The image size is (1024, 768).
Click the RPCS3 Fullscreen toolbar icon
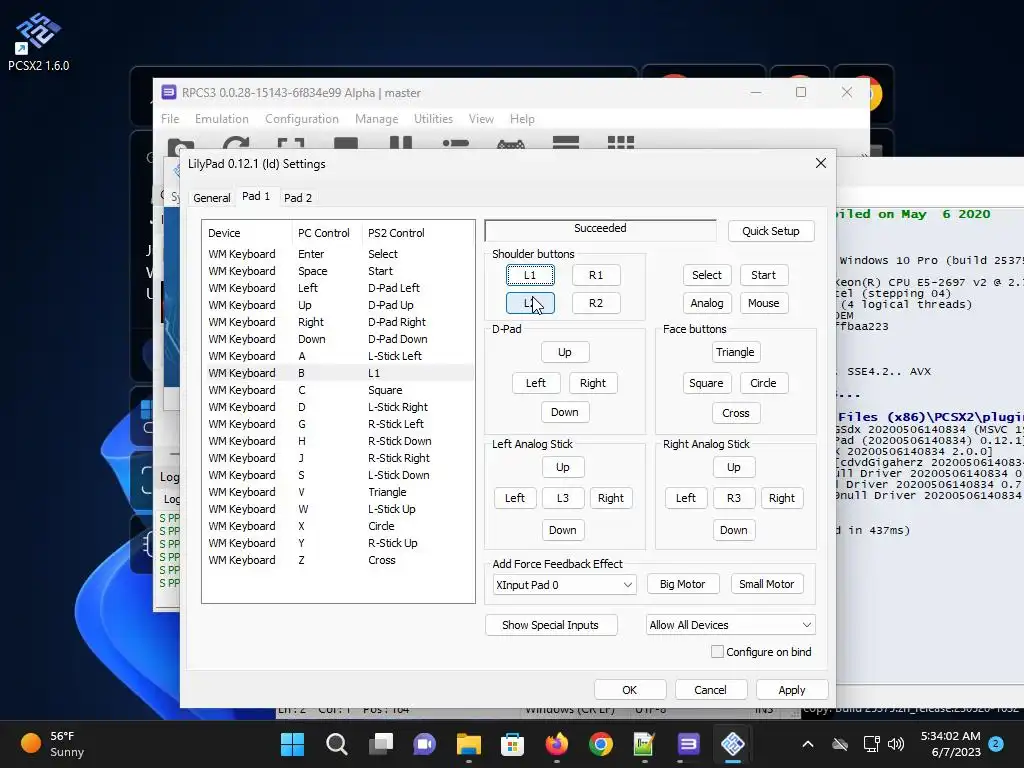pyautogui.click(x=291, y=144)
